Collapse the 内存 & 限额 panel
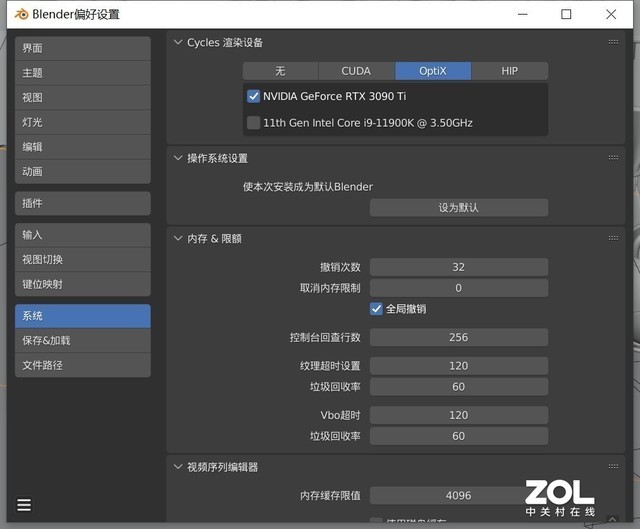Viewport: 640px width, 529px height. [178, 238]
